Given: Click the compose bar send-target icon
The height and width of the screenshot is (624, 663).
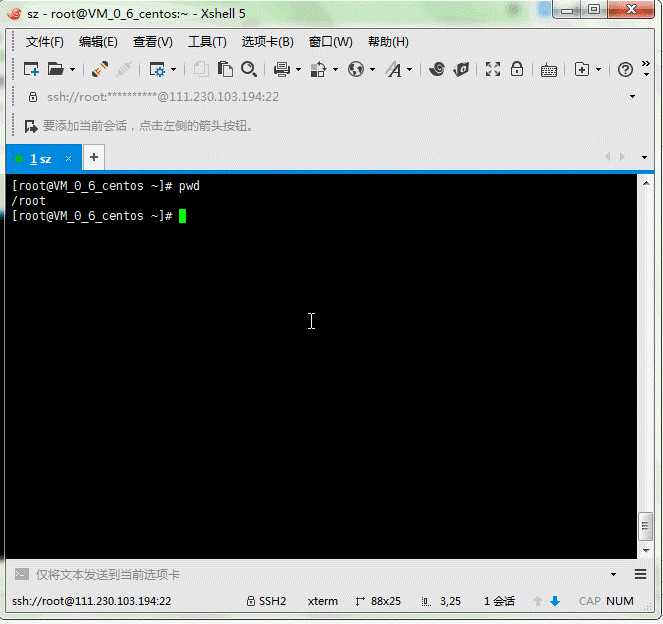Looking at the screenshot, I should [x=22, y=574].
